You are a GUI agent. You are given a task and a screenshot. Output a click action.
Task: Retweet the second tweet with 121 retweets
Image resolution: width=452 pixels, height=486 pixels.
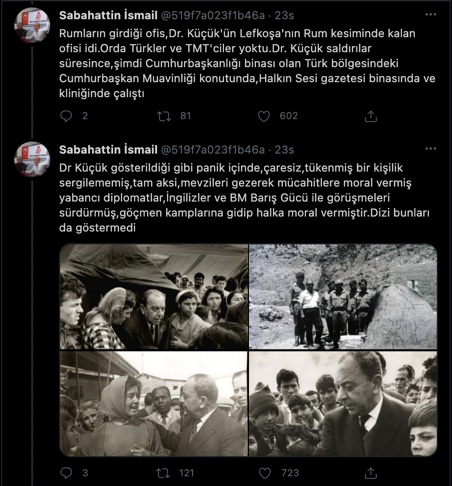pos(163,473)
